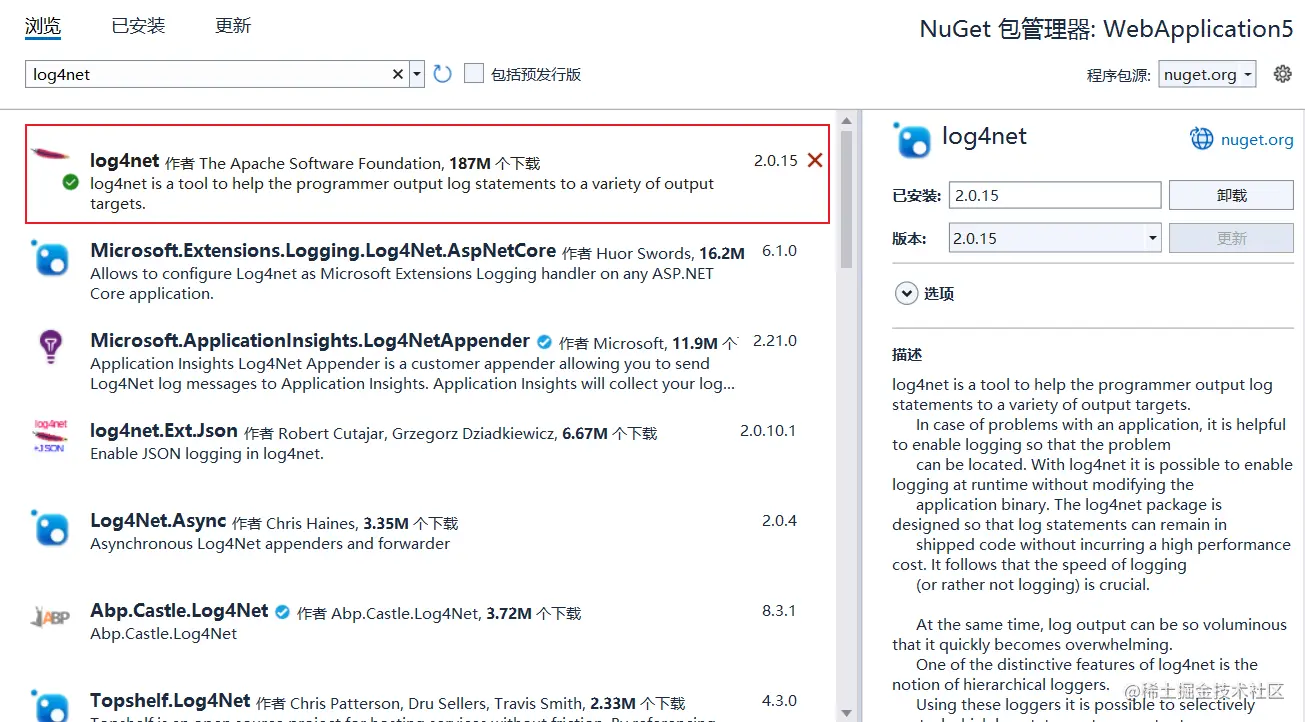Click the red uninstall X for log4net
1305x722 pixels.
pyautogui.click(x=815, y=160)
